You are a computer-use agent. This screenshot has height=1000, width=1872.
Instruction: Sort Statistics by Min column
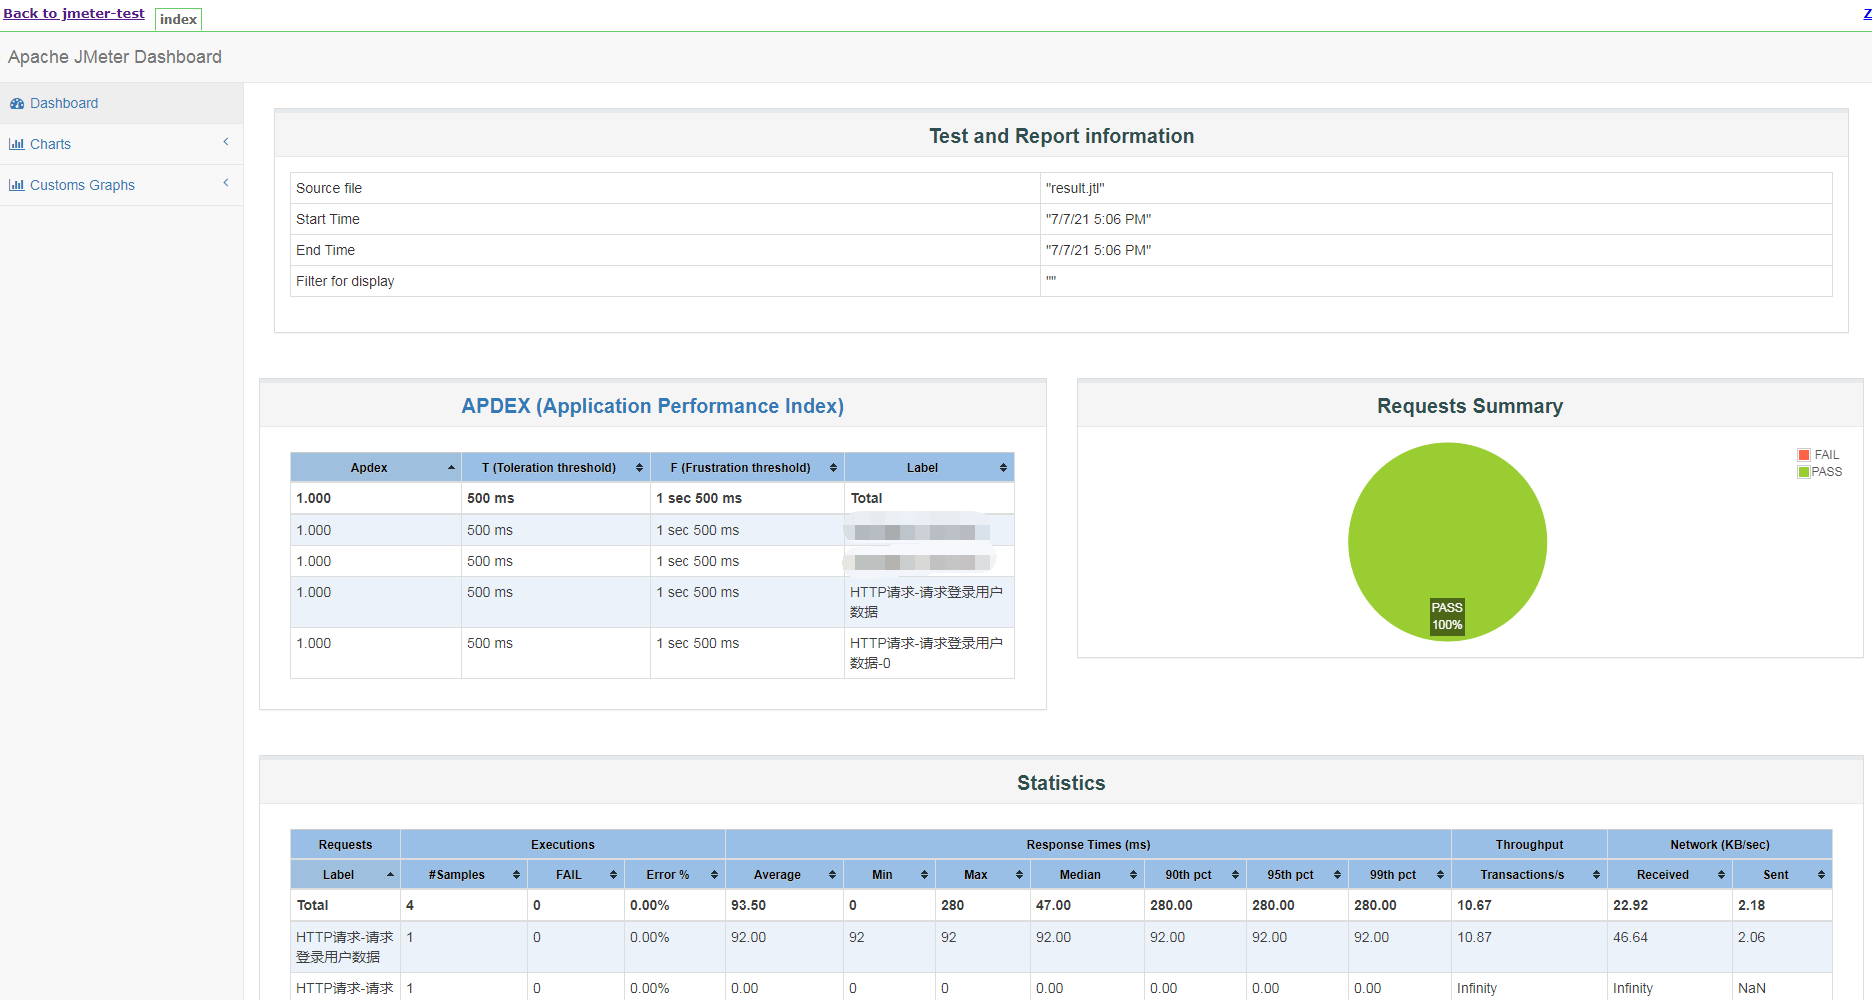[889, 874]
